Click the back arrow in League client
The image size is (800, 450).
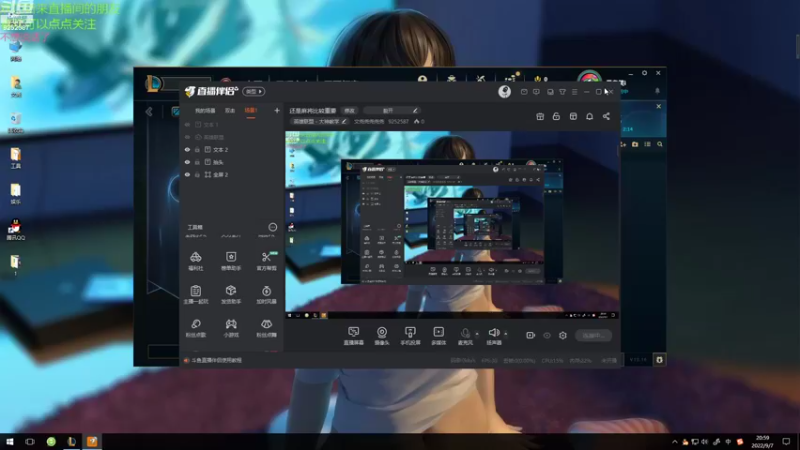pyautogui.click(x=149, y=112)
